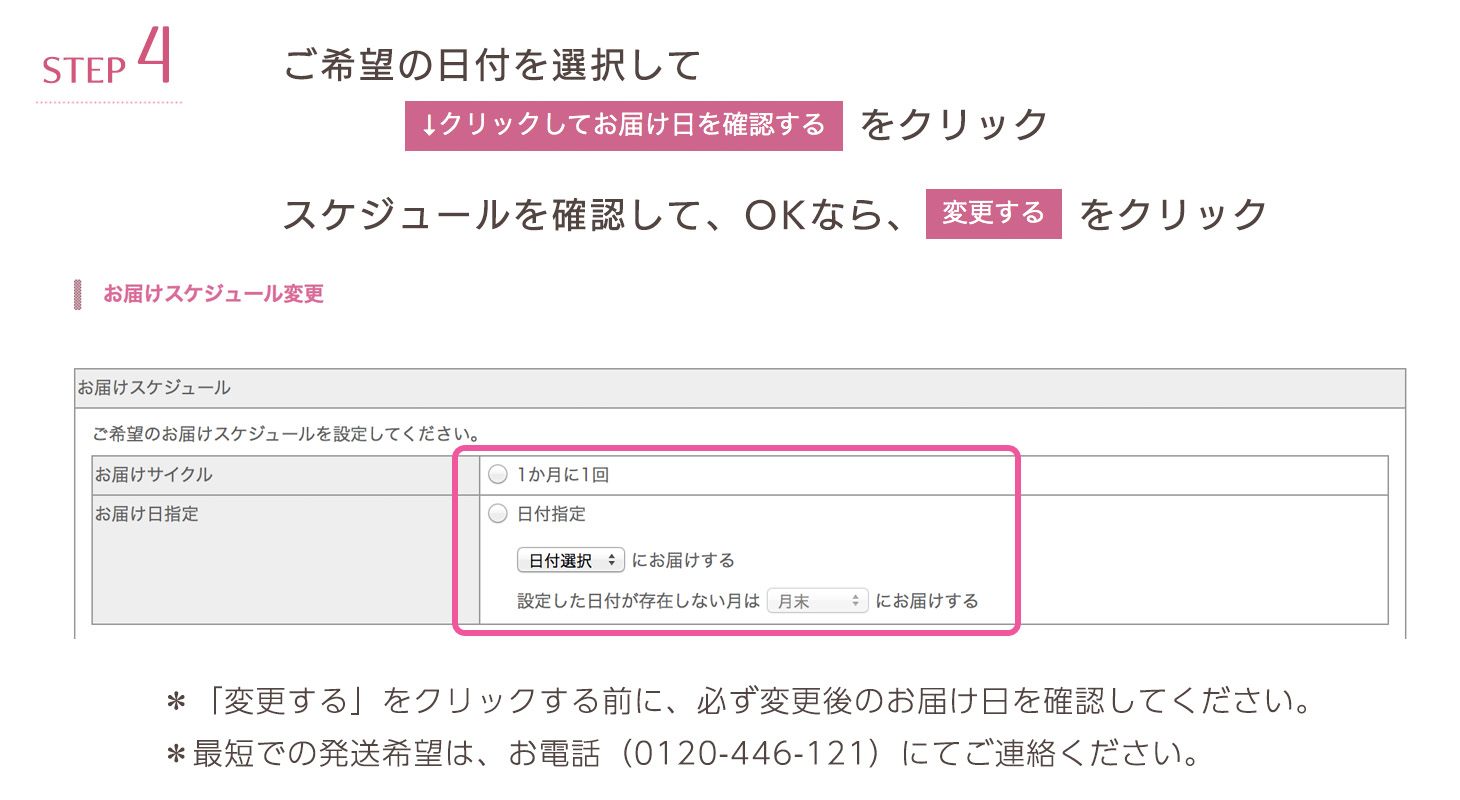This screenshot has height=800, width=1460.
Task: Click the note about confirming 変更後のお届け日
Action: click(x=738, y=701)
